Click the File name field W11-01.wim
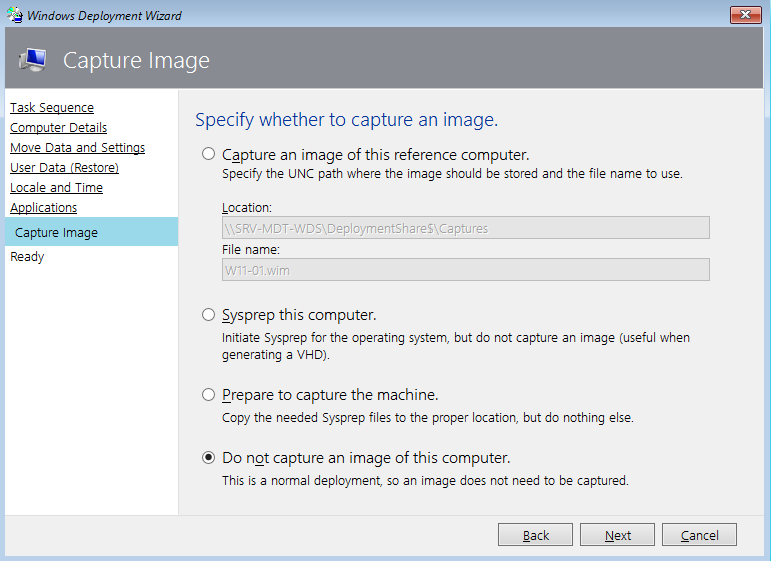This screenshot has height=561, width=771. (466, 270)
